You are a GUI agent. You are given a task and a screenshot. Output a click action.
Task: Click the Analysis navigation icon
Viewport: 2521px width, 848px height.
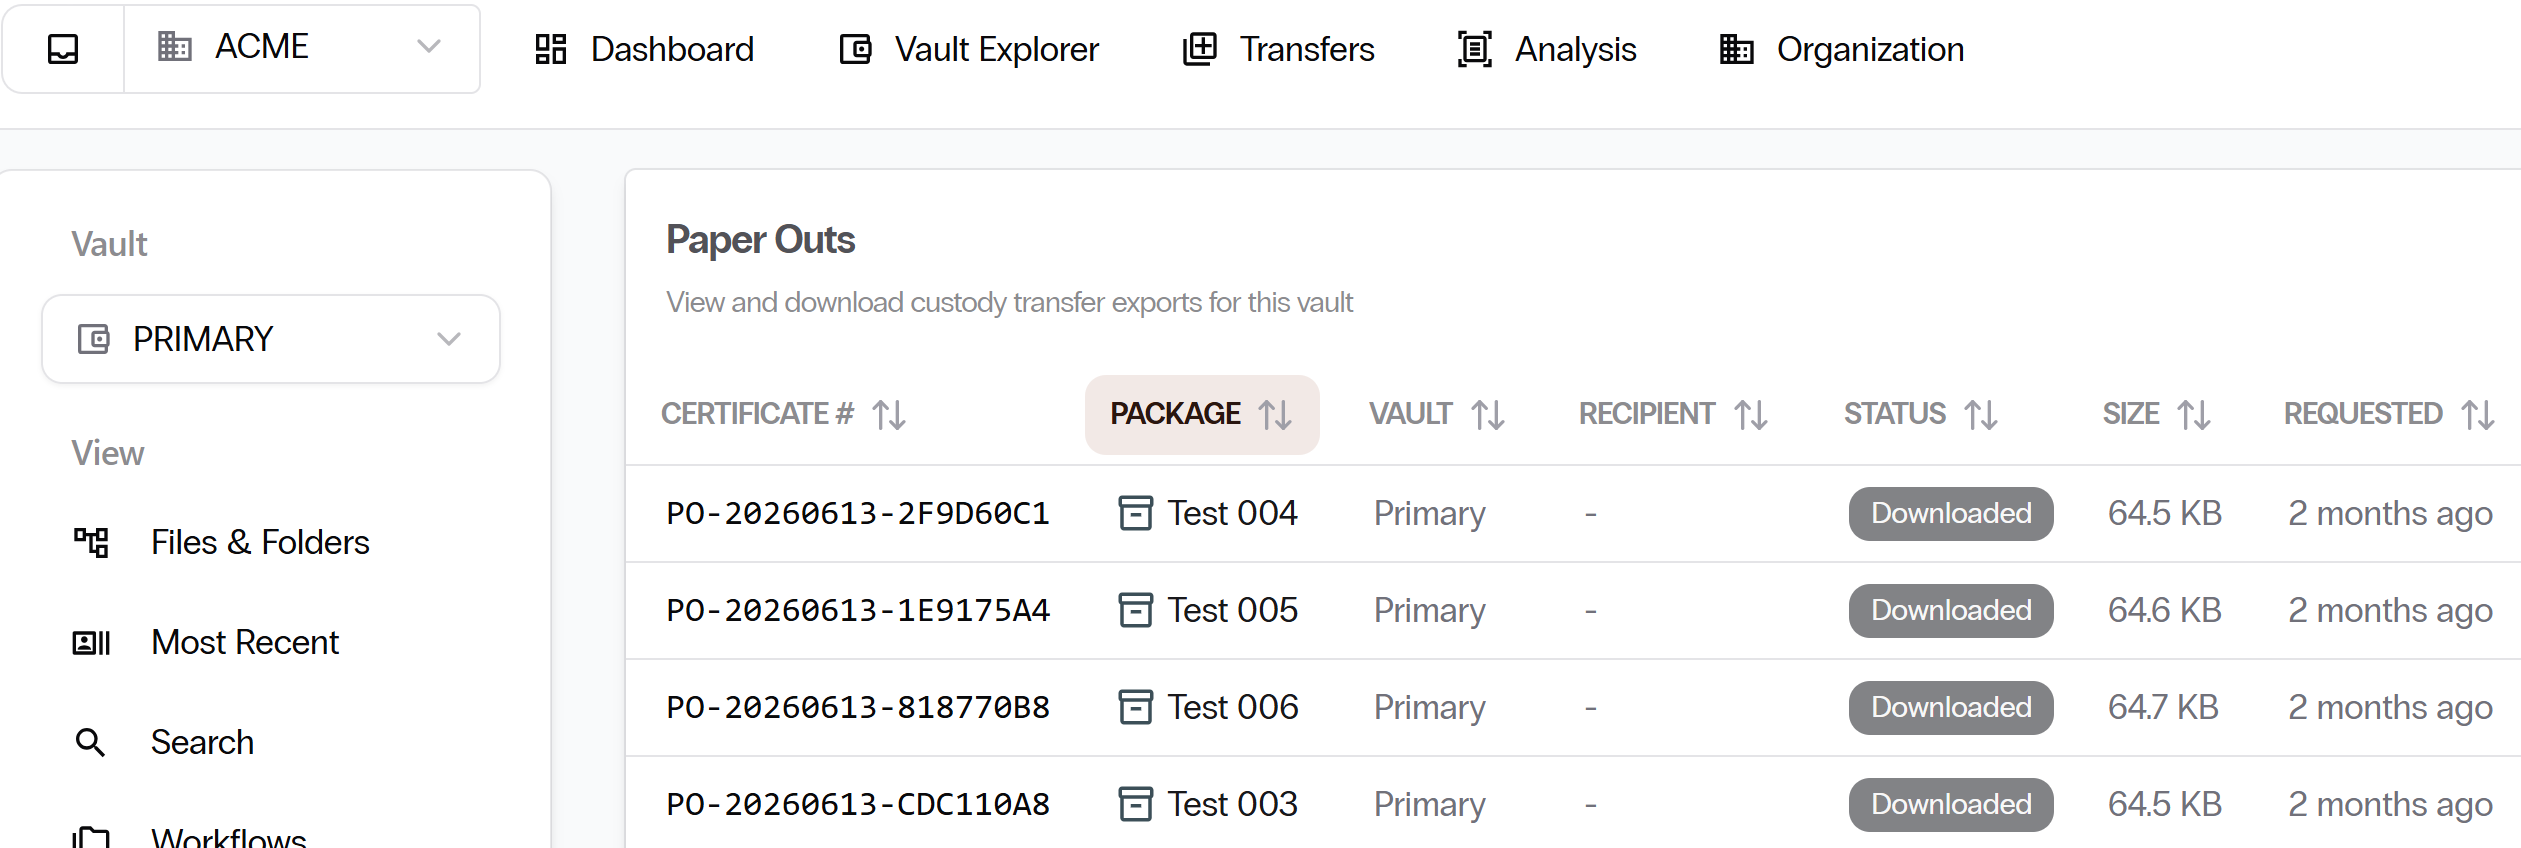1475,49
